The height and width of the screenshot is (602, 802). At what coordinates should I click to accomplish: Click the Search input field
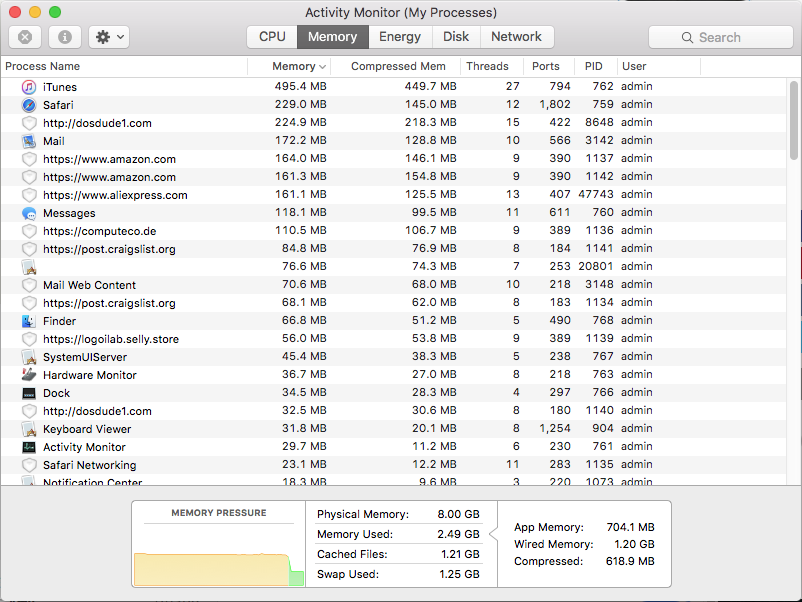tap(721, 37)
